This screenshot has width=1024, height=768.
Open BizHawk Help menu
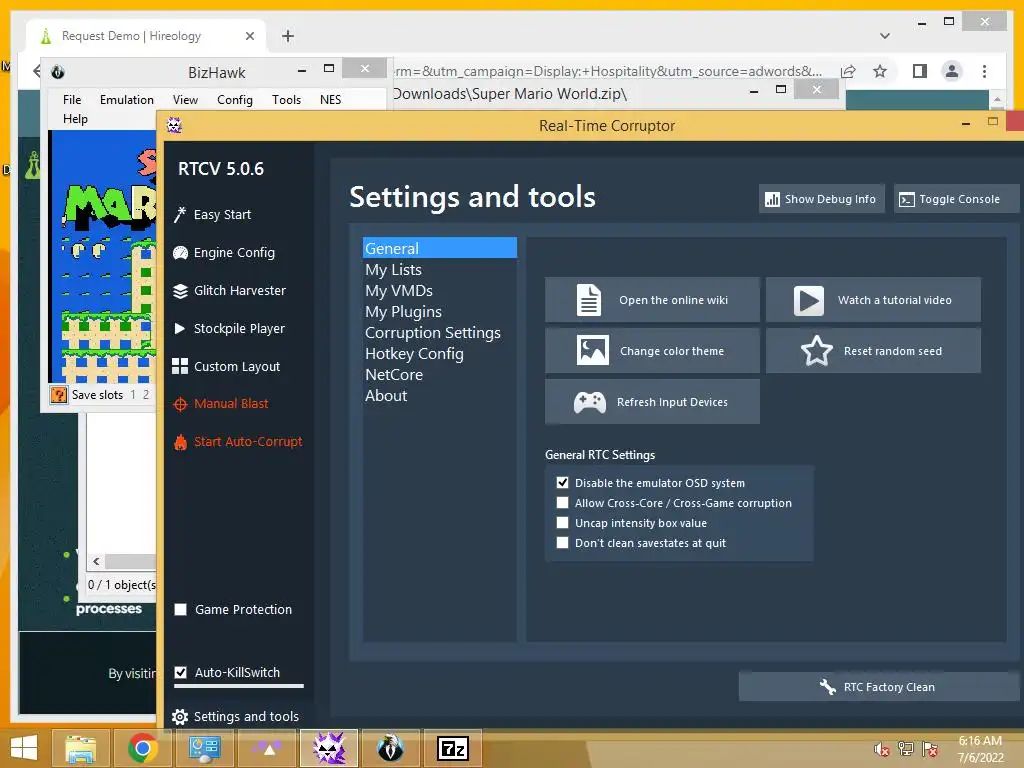click(x=75, y=119)
